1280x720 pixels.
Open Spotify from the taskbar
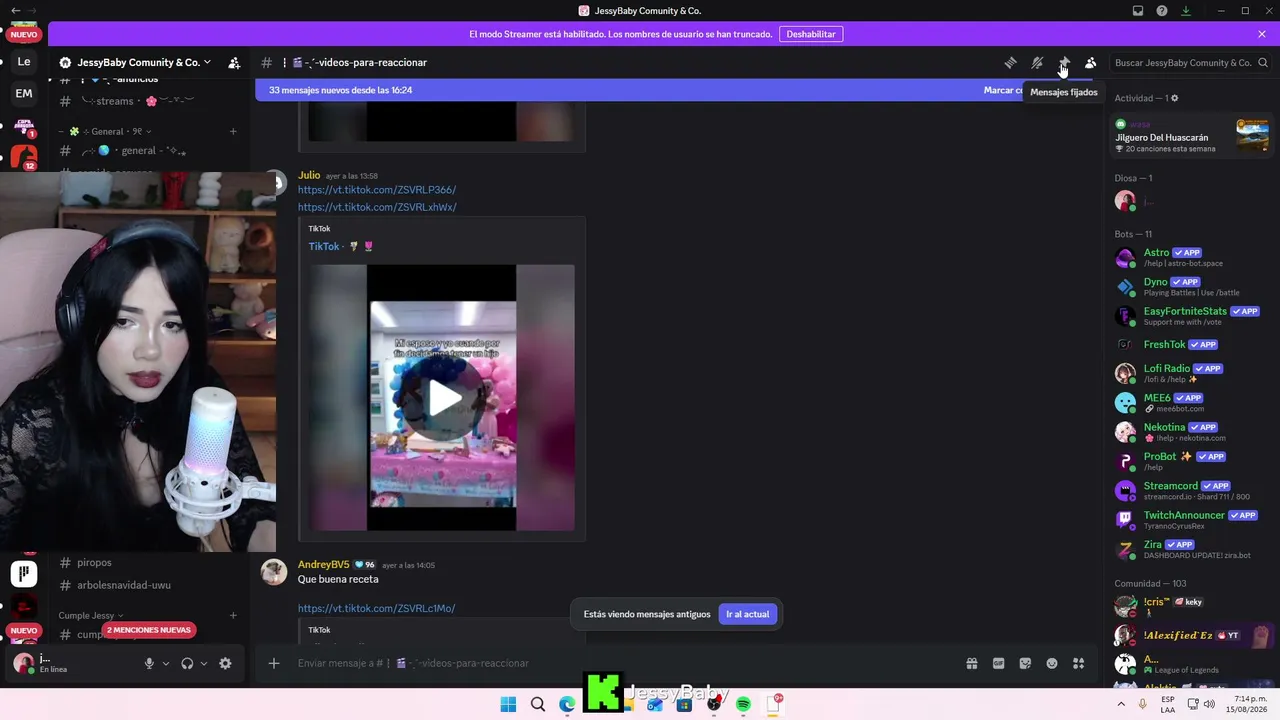tap(743, 705)
